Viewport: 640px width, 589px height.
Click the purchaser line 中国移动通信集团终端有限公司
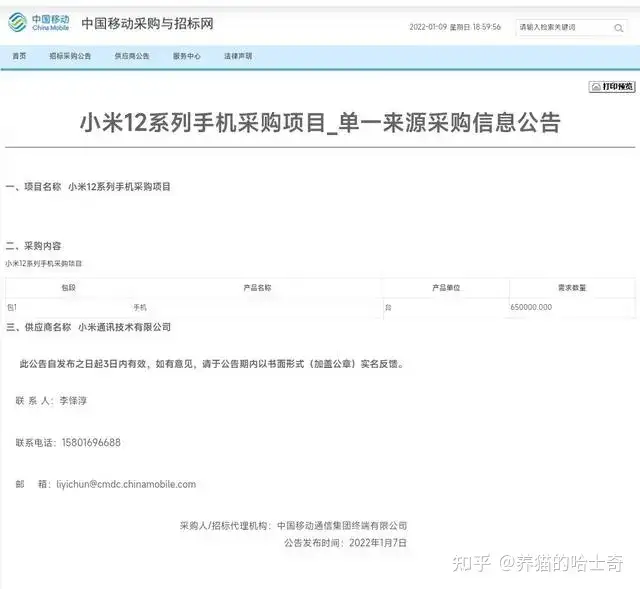click(x=342, y=525)
